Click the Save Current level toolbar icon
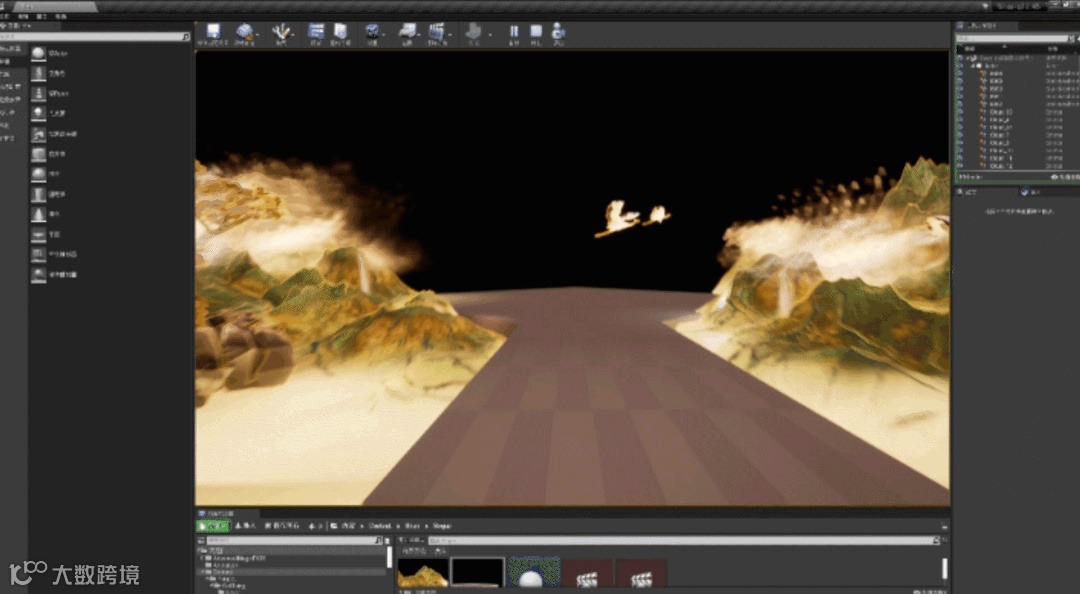The image size is (1080, 594). [x=213, y=32]
